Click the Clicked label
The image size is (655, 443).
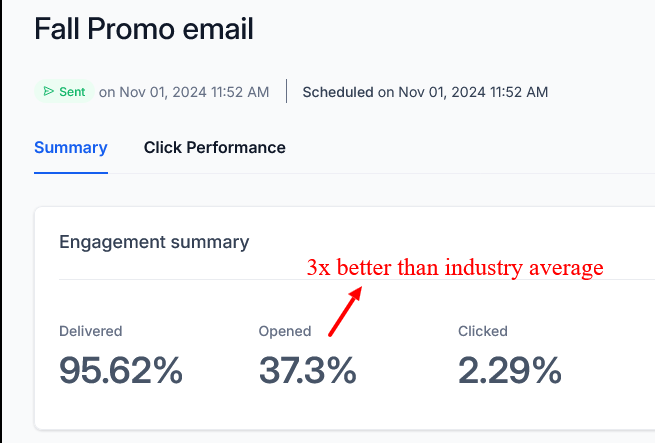pos(483,331)
